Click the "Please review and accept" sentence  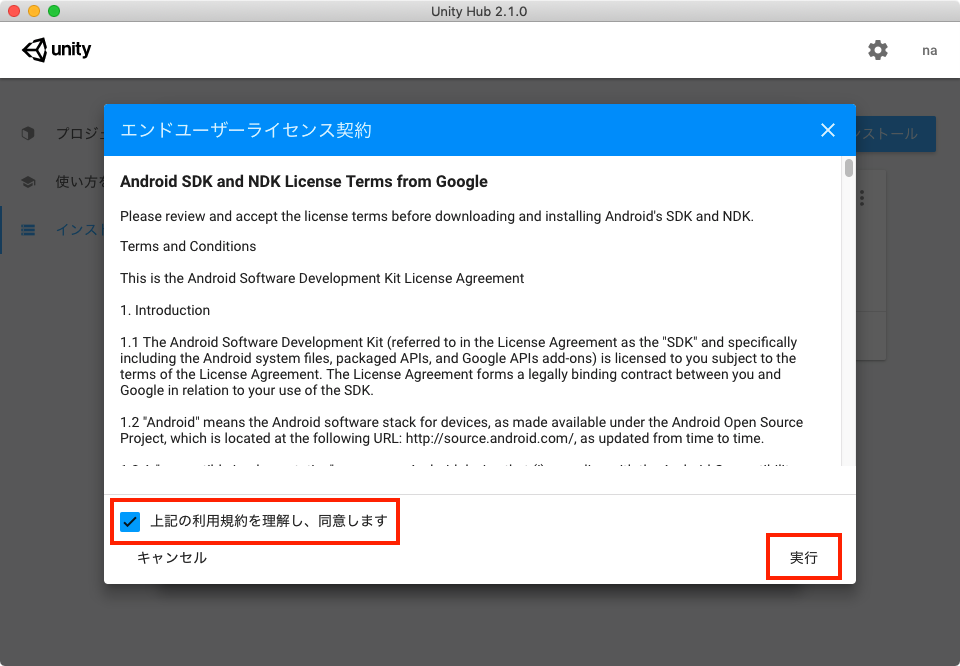437,216
